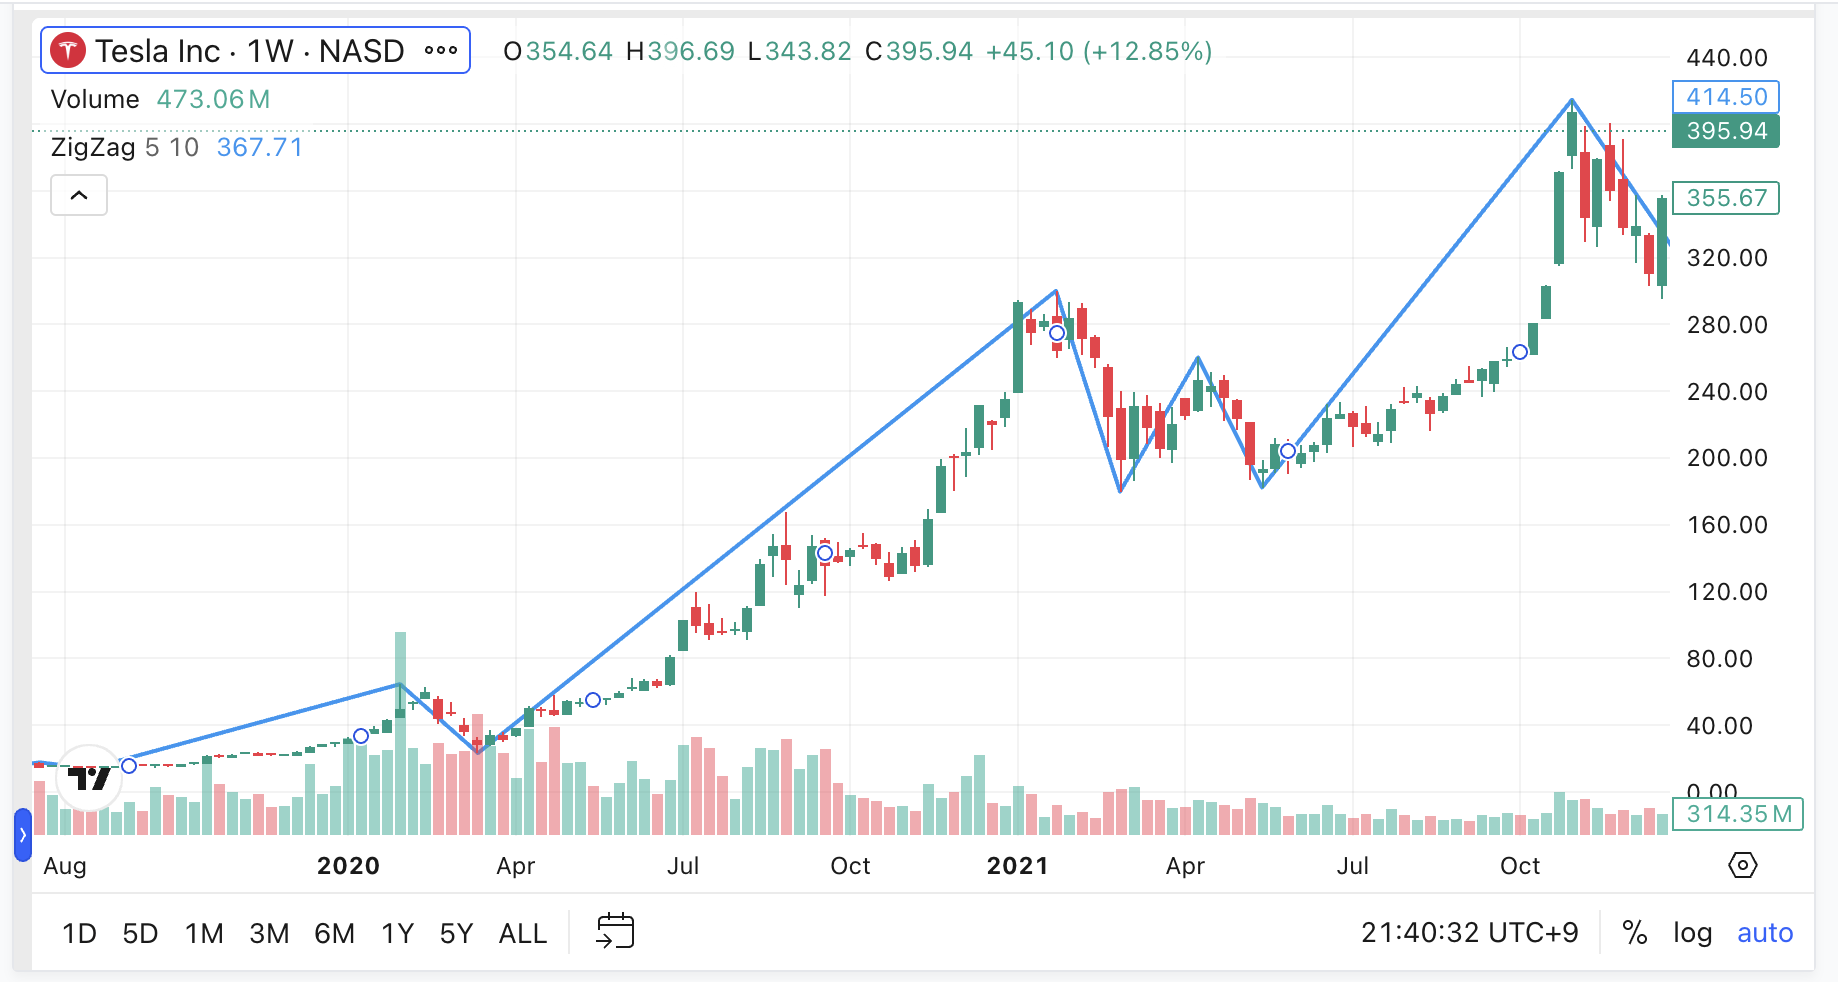Click the Volume value 473.06M

coord(213,99)
